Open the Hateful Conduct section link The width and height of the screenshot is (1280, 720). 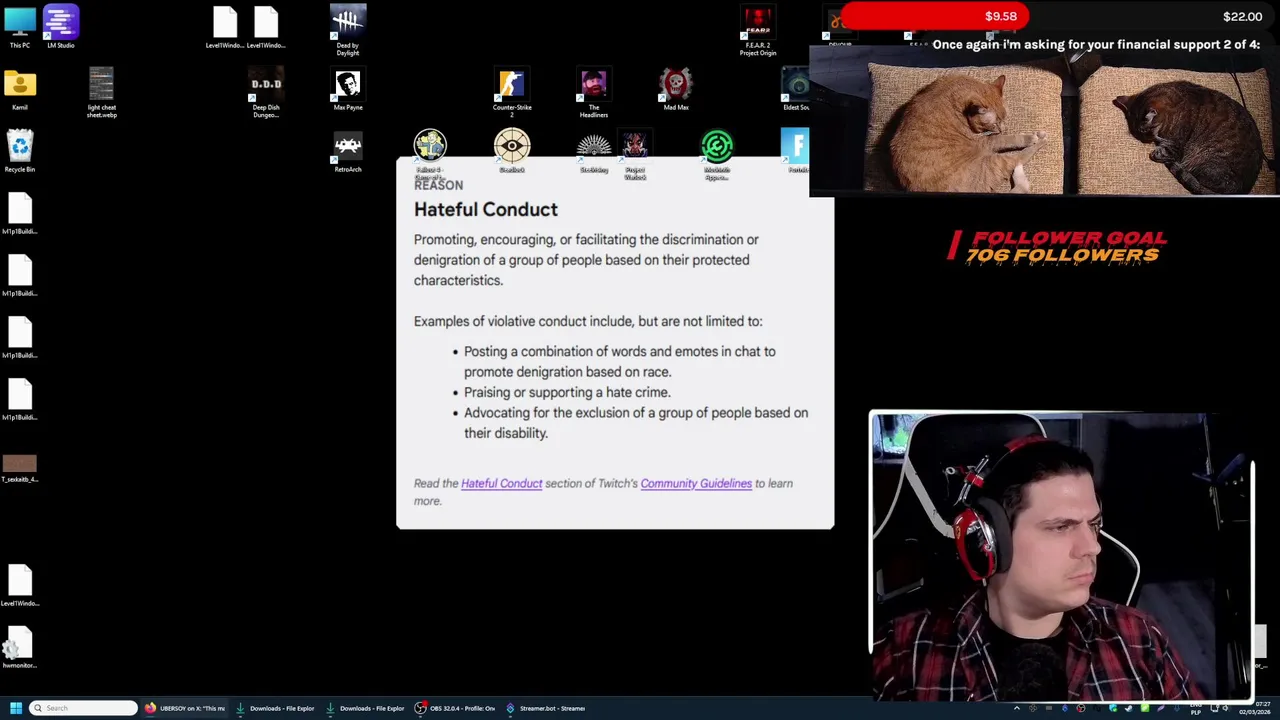click(501, 483)
